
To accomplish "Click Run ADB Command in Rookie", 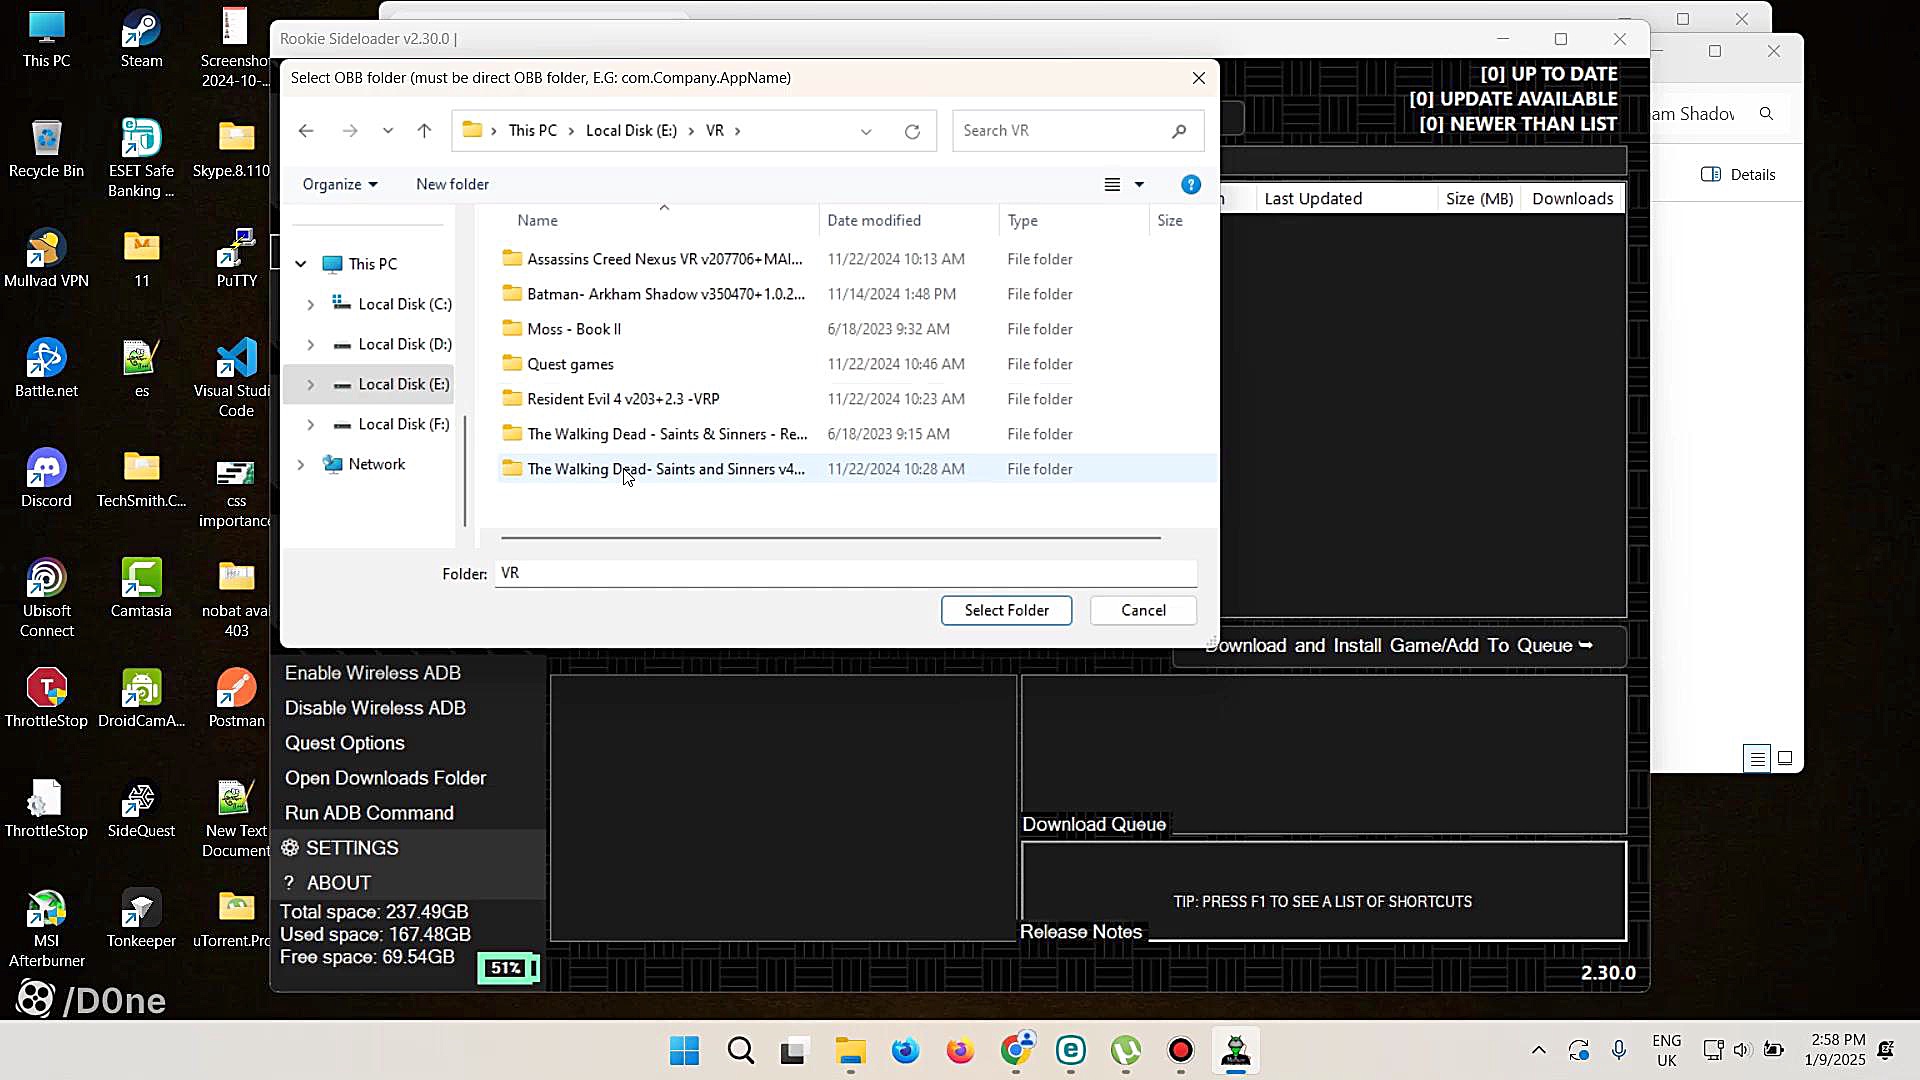I will tap(369, 813).
